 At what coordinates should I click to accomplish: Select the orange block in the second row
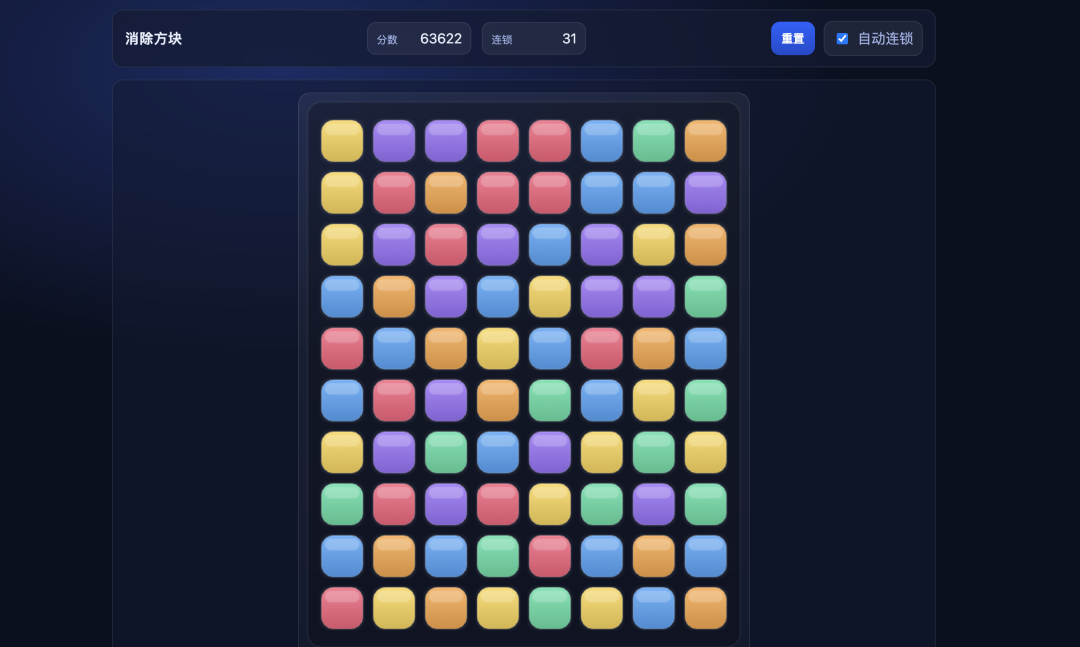coord(446,193)
